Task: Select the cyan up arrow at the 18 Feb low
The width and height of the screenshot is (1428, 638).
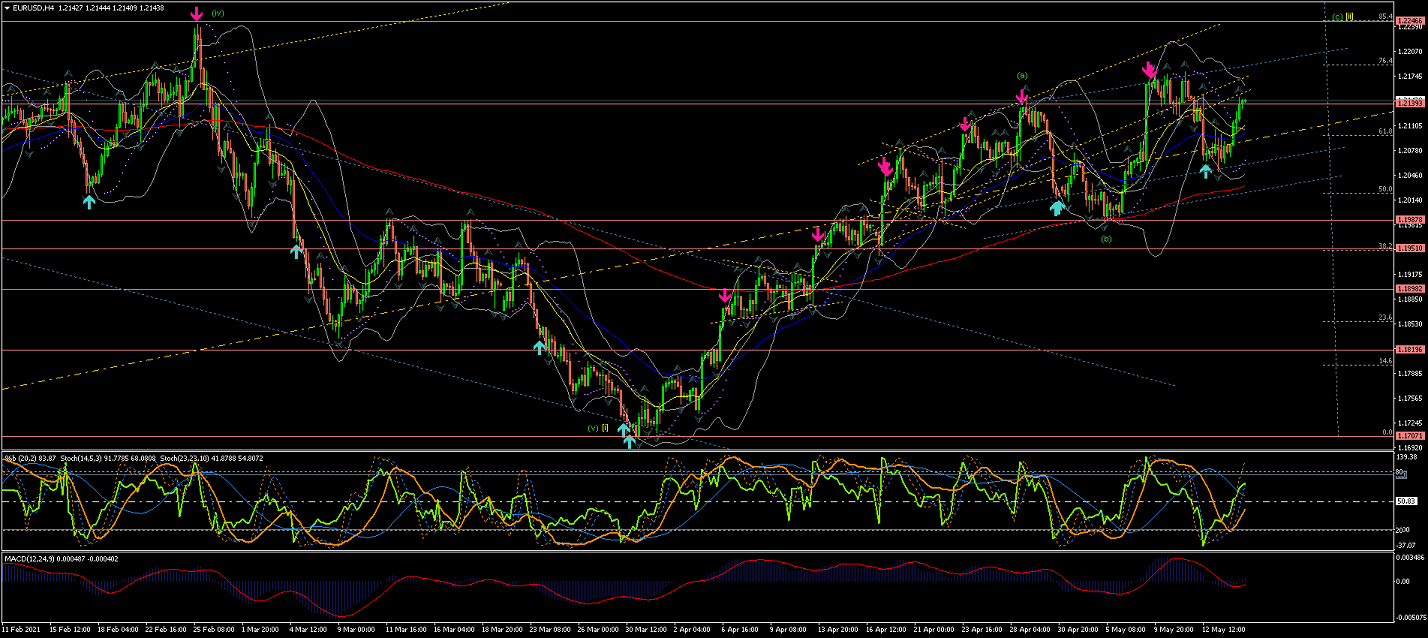Action: click(x=89, y=201)
